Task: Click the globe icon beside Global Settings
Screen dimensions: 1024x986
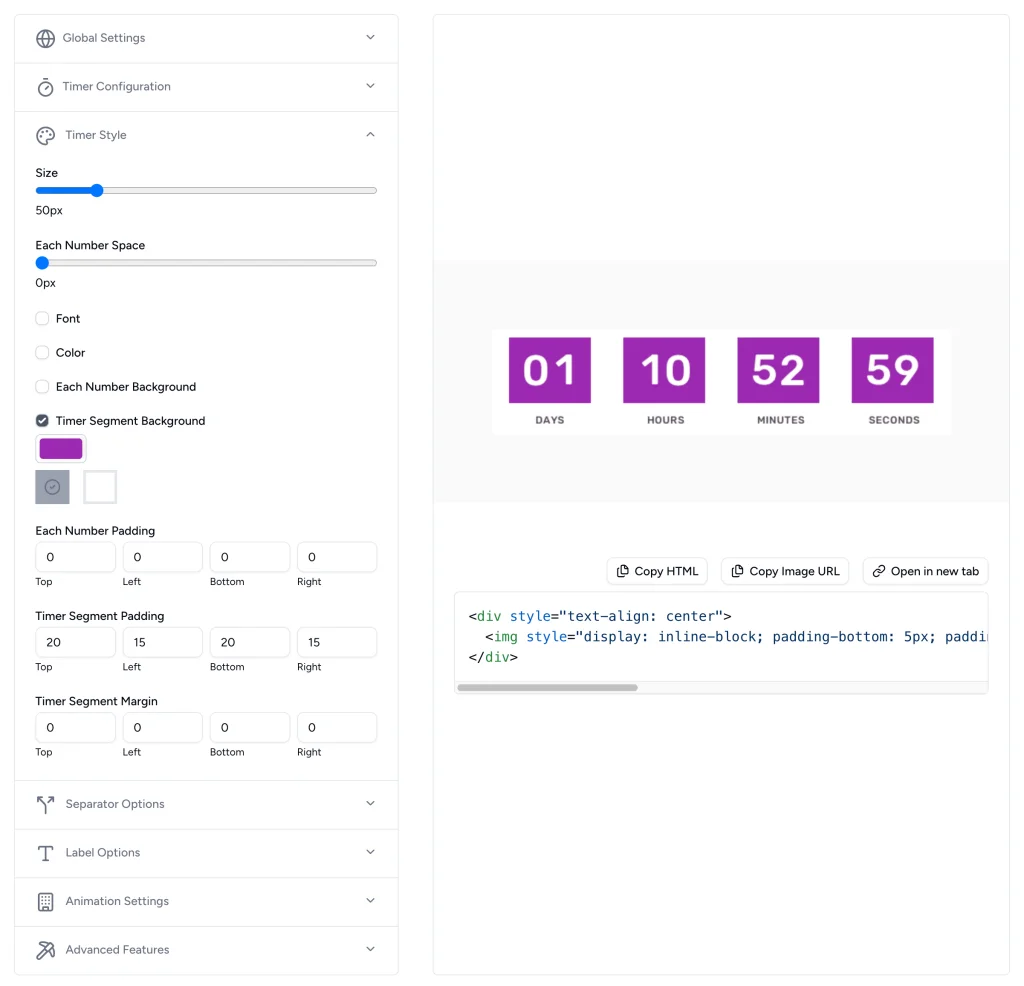Action: pos(45,38)
